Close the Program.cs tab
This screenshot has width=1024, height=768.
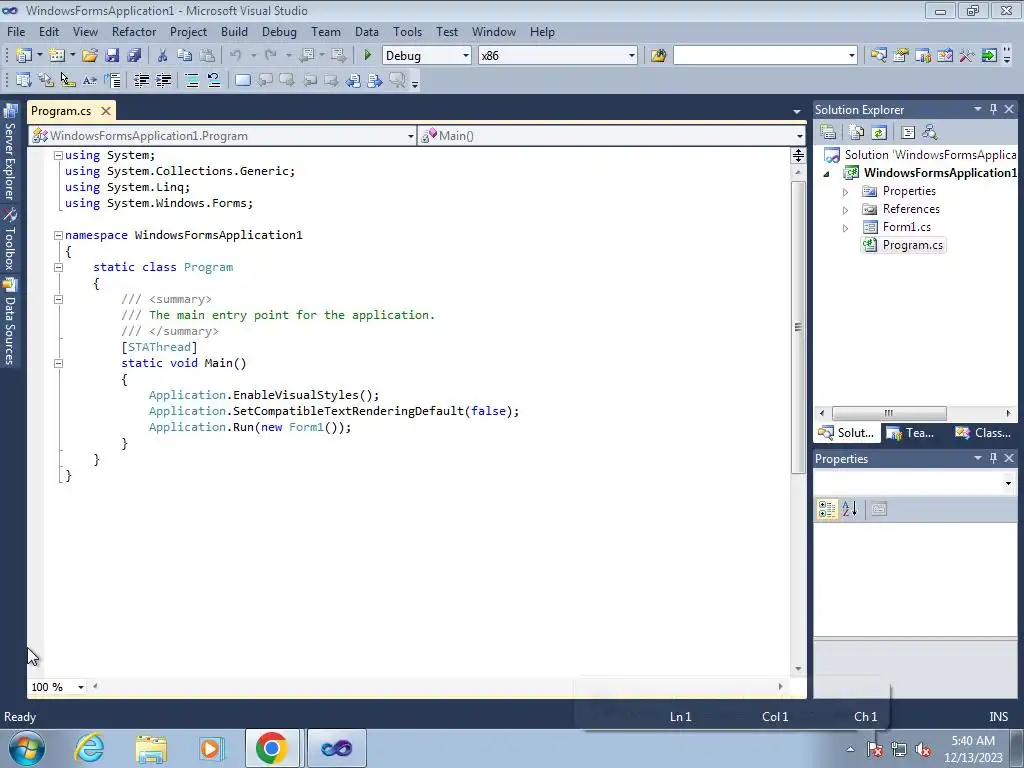pyautogui.click(x=105, y=111)
